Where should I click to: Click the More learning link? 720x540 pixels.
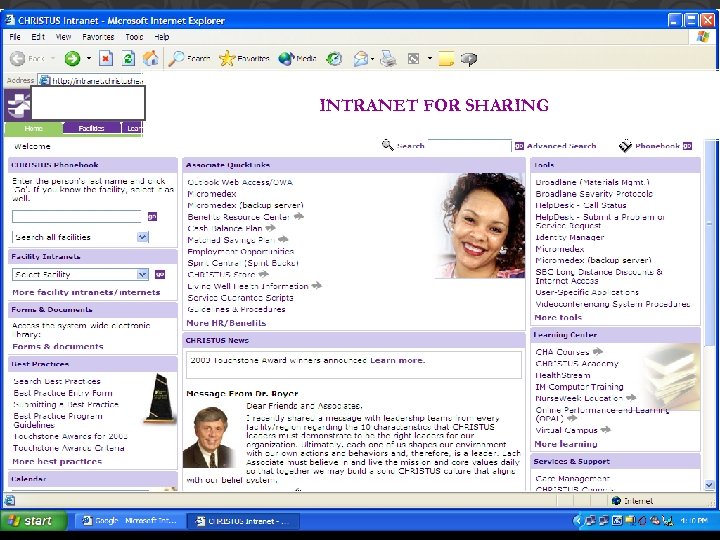(566, 444)
